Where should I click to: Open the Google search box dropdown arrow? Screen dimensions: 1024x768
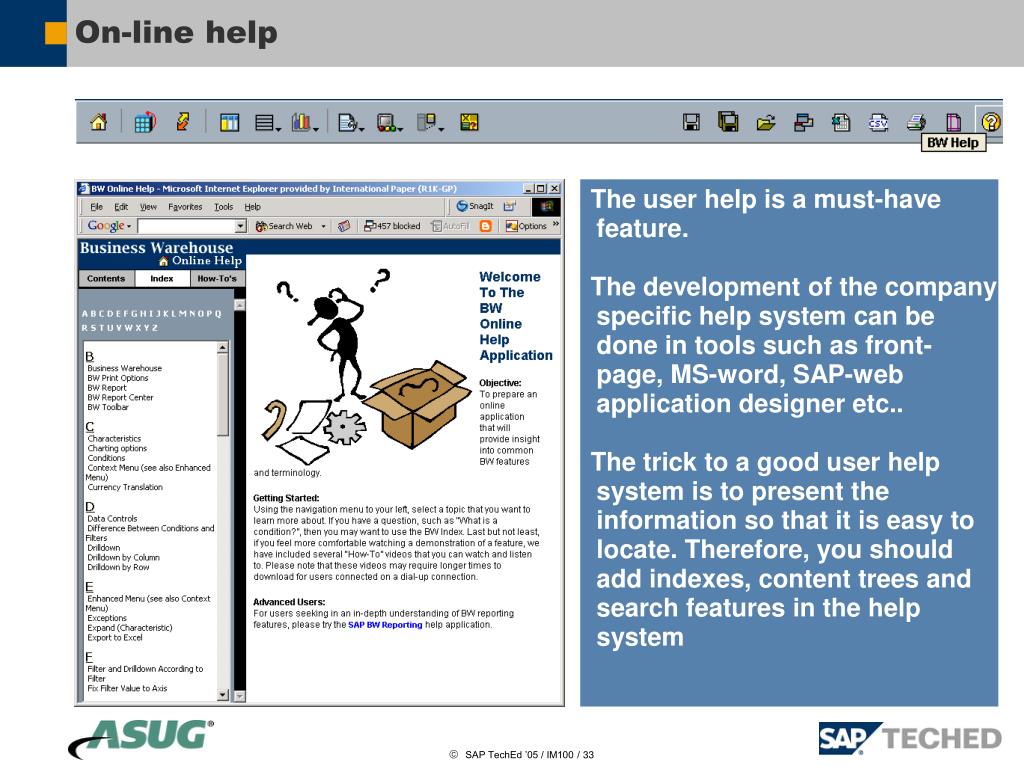(x=240, y=226)
